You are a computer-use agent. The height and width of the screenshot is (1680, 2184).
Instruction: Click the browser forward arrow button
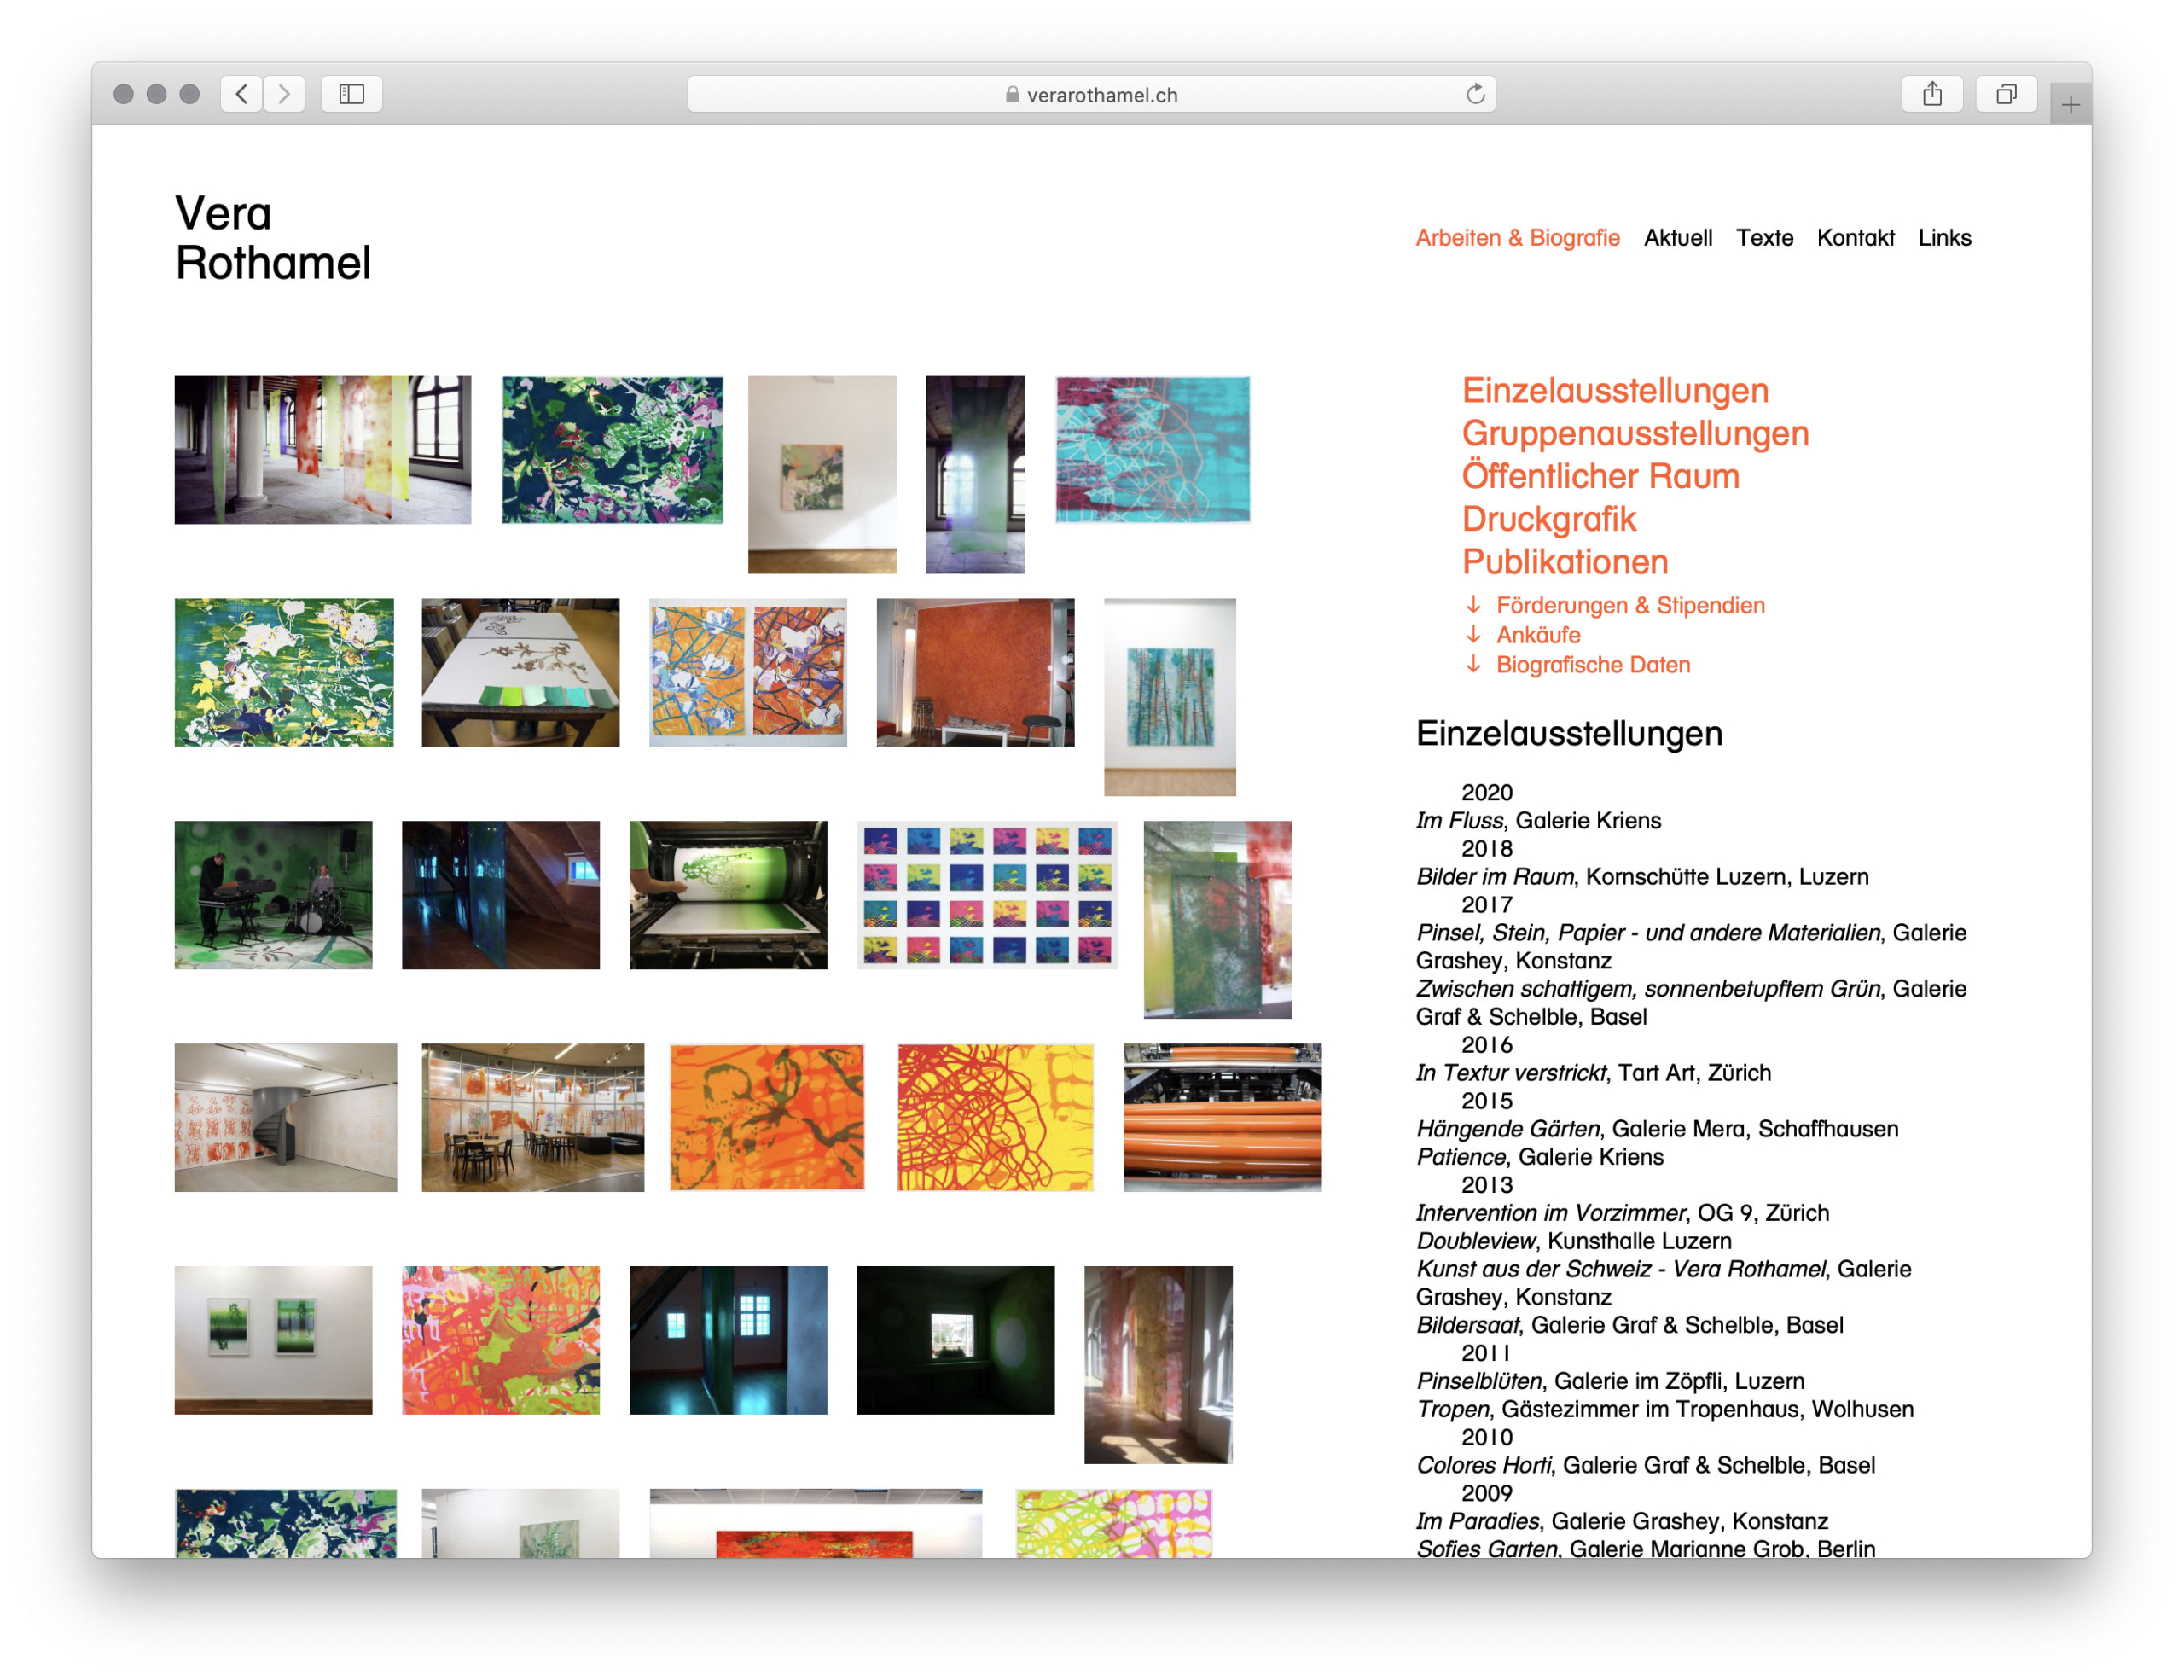point(285,94)
